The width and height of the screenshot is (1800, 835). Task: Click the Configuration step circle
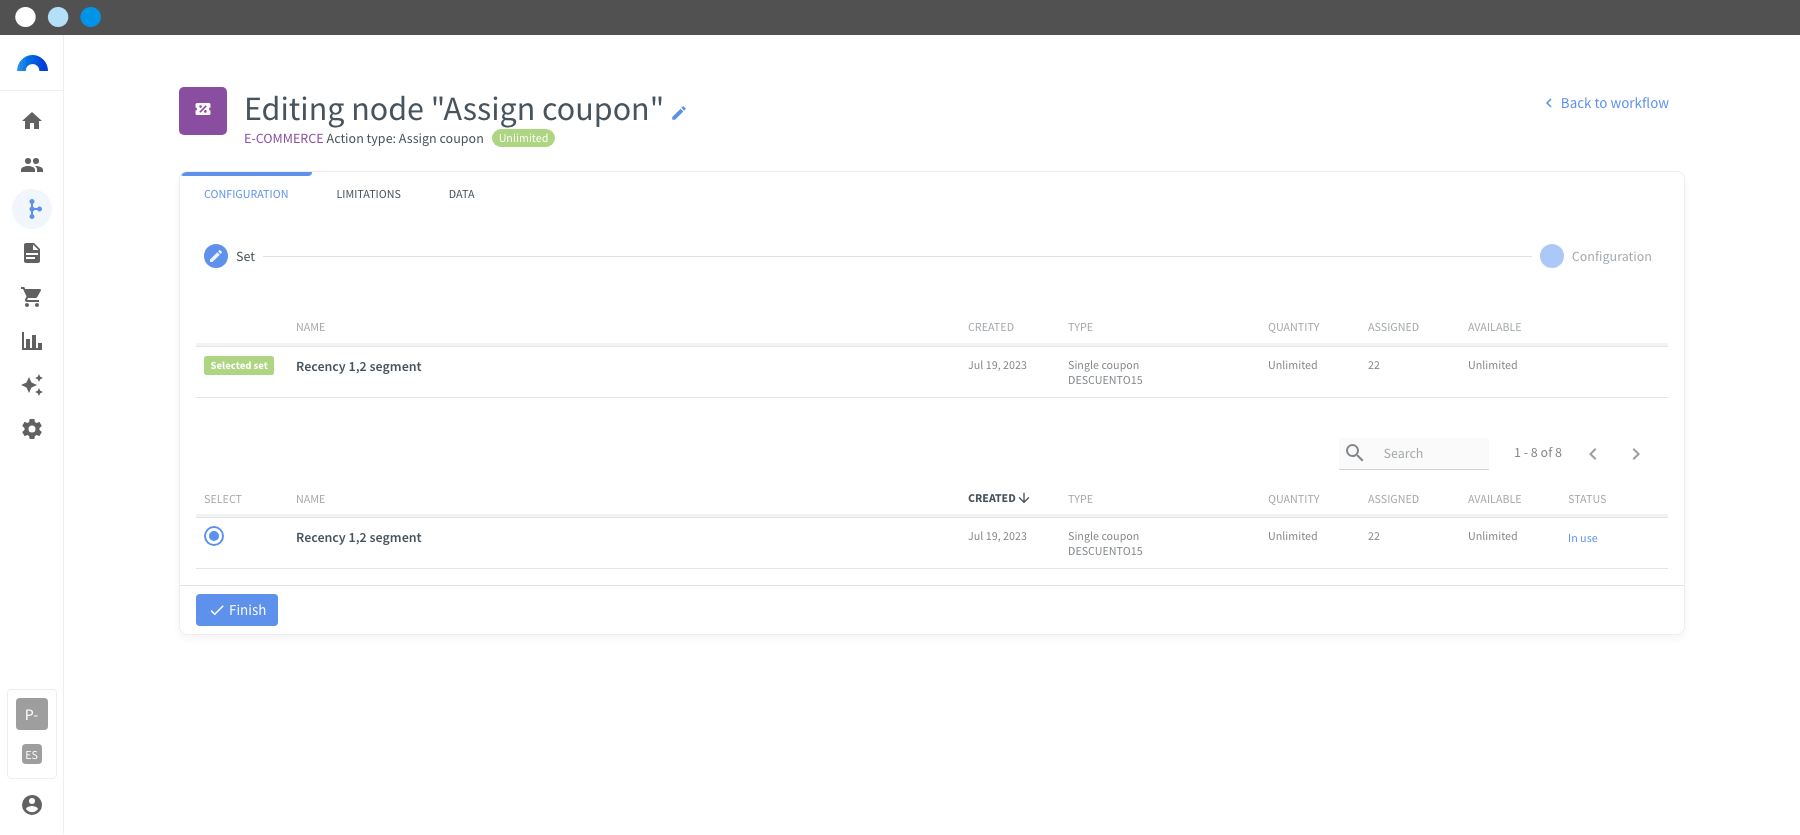click(1552, 256)
